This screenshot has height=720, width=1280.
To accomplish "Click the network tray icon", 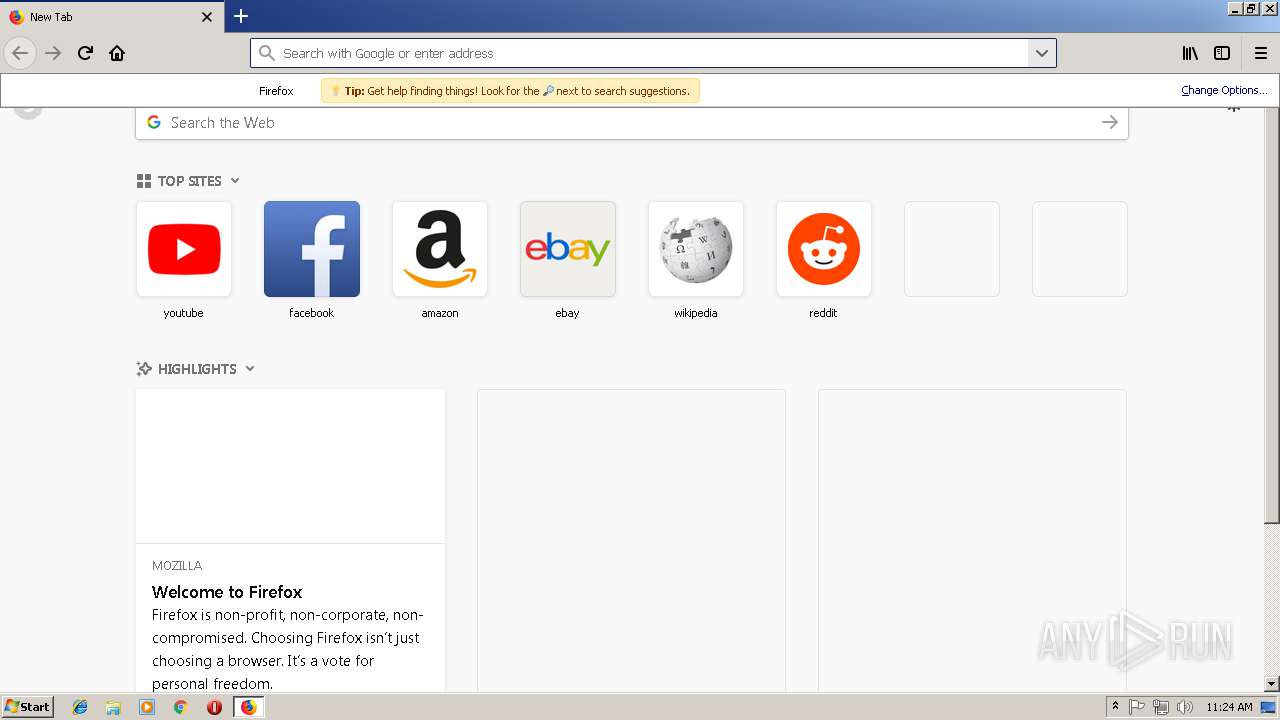I will coord(1161,707).
